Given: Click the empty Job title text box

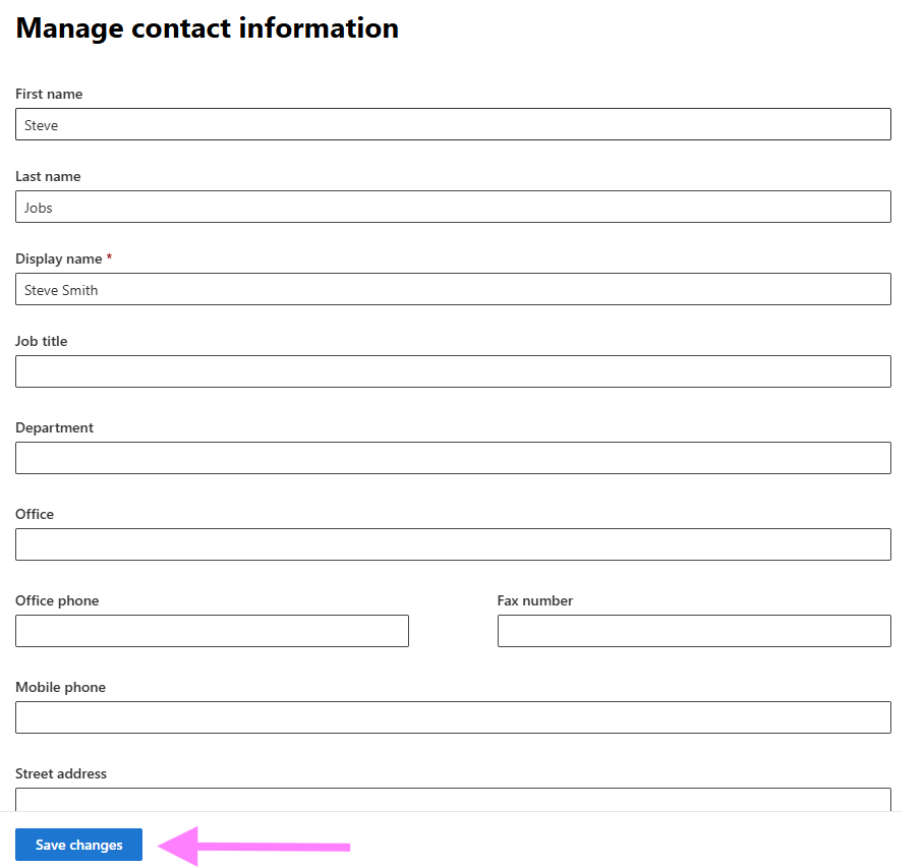Looking at the screenshot, I should click(452, 372).
